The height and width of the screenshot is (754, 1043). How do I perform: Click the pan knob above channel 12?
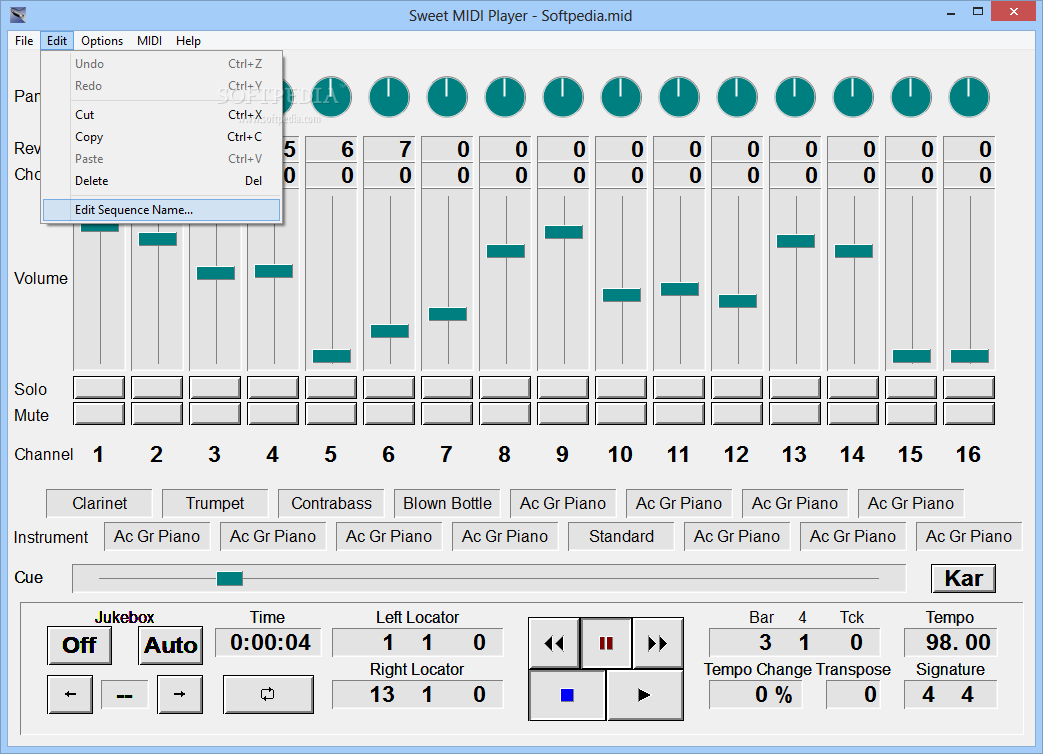(737, 97)
